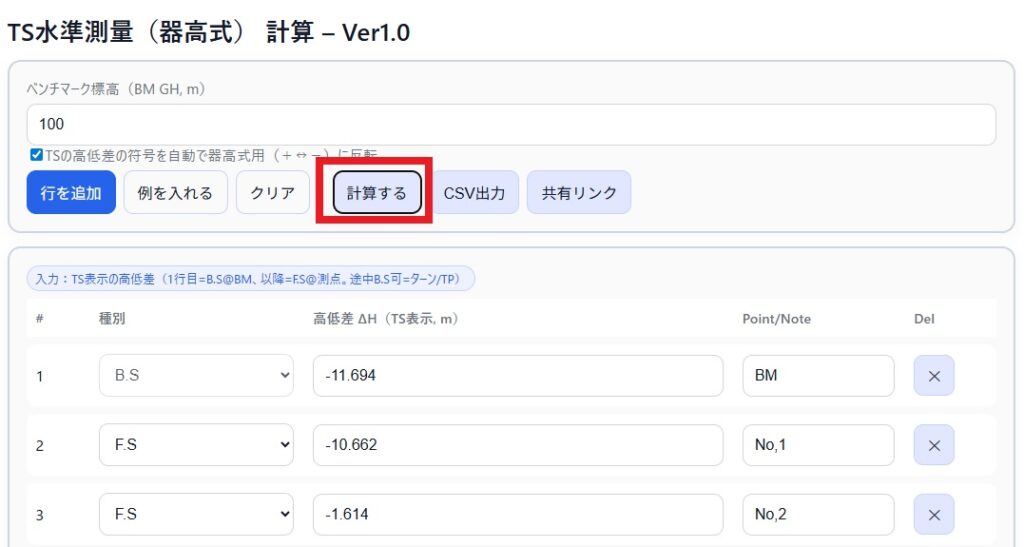Focus the benchmark elevation field showing 100
This screenshot has height=547, width=1024.
click(510, 125)
